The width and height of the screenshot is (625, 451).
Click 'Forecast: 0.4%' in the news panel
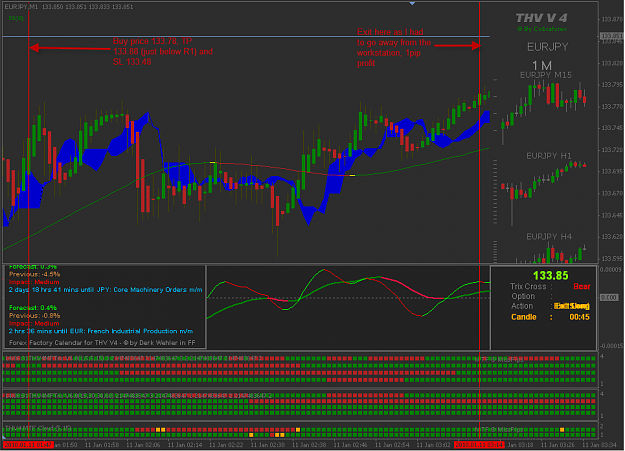pos(33,308)
